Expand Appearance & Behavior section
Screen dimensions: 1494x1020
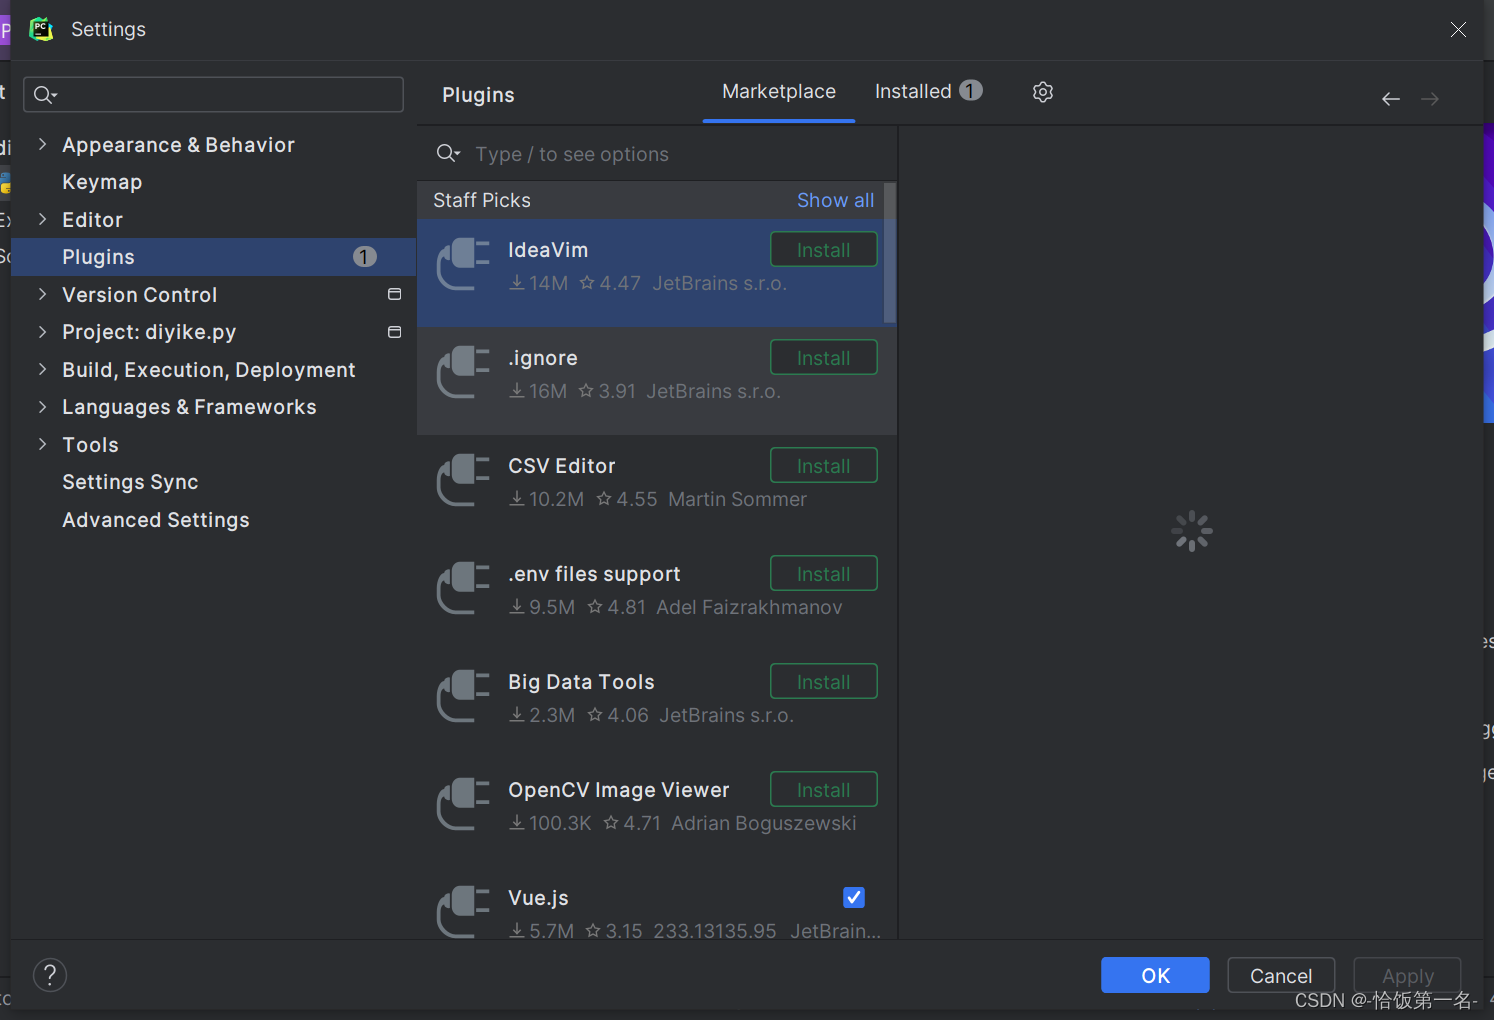[42, 144]
